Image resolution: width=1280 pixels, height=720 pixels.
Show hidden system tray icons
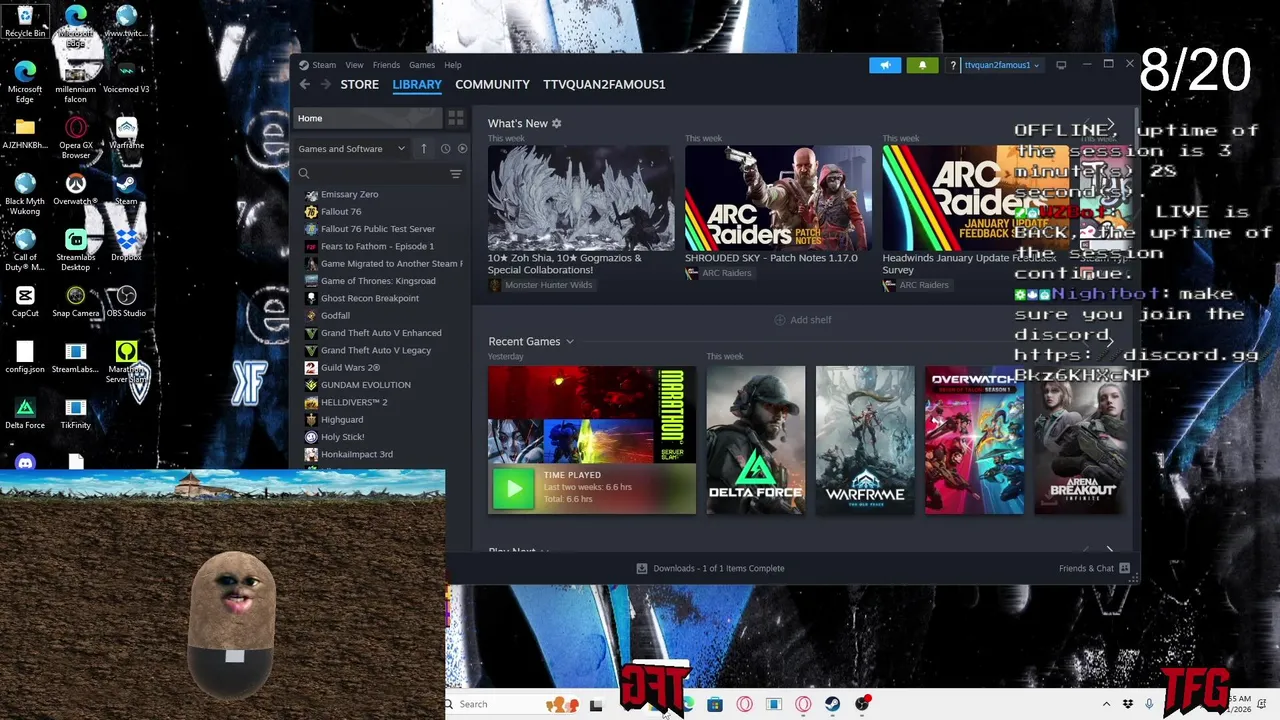click(1106, 704)
